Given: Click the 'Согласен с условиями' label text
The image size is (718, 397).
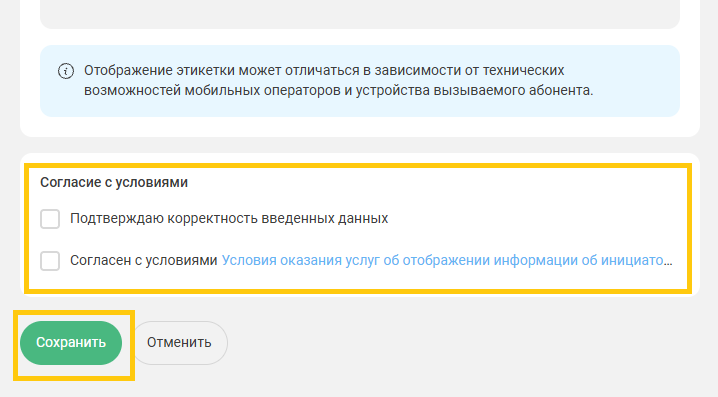Looking at the screenshot, I should pyautogui.click(x=143, y=260).
